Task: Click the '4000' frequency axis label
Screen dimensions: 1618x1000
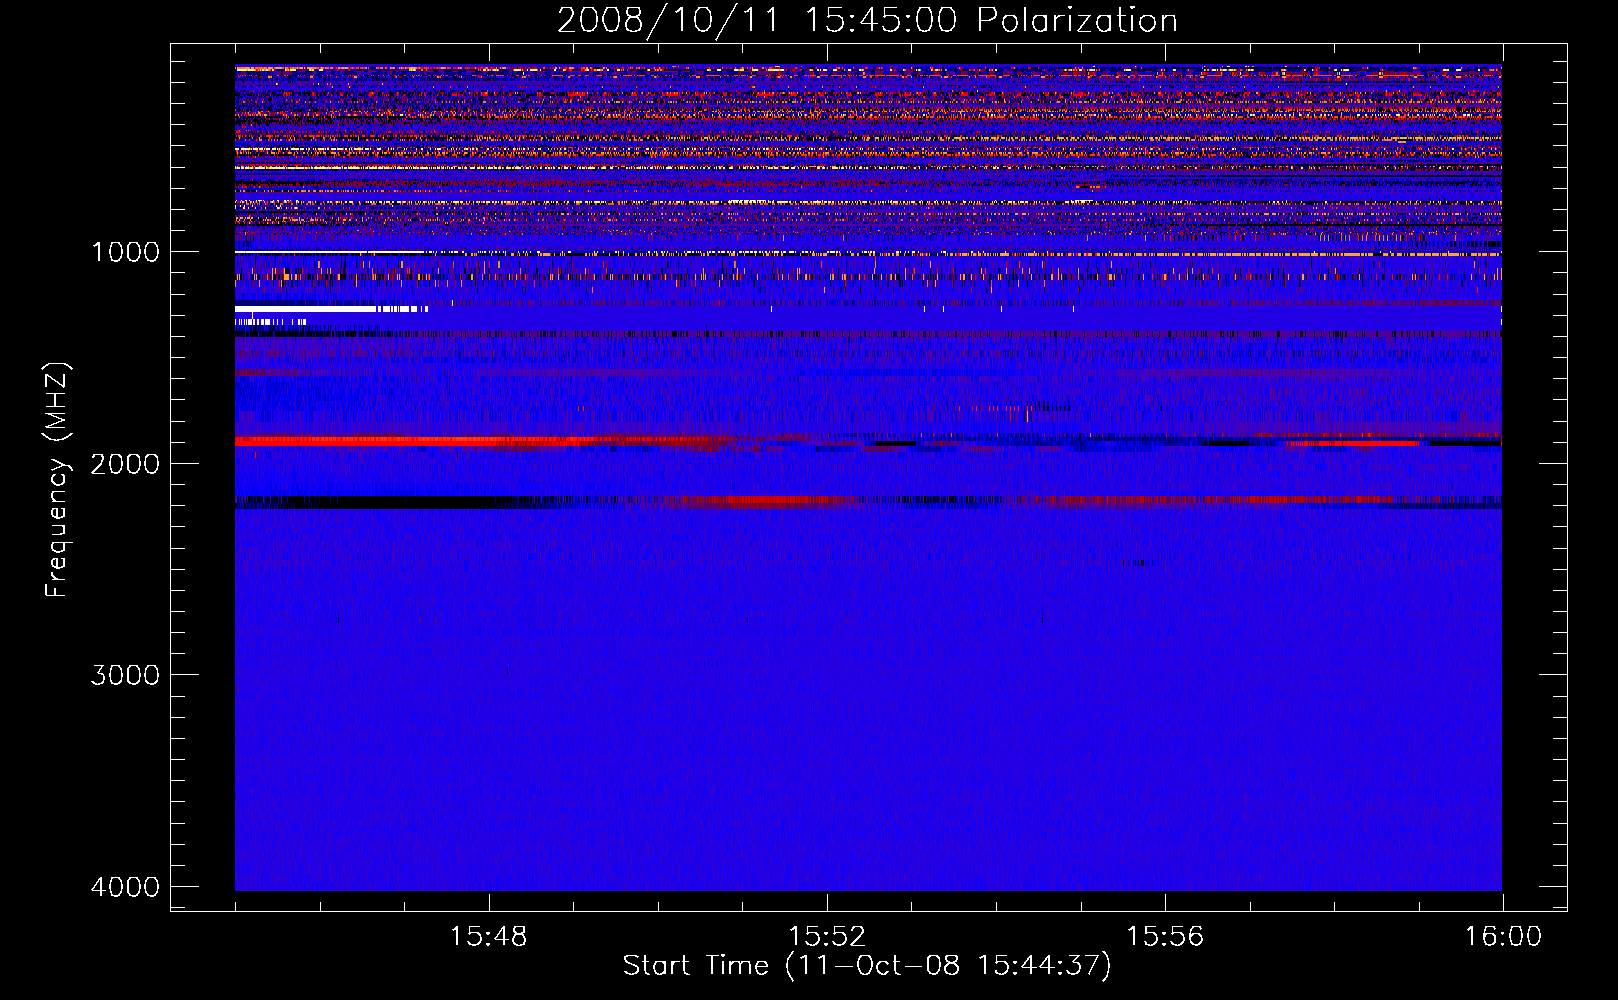Action: coord(125,887)
